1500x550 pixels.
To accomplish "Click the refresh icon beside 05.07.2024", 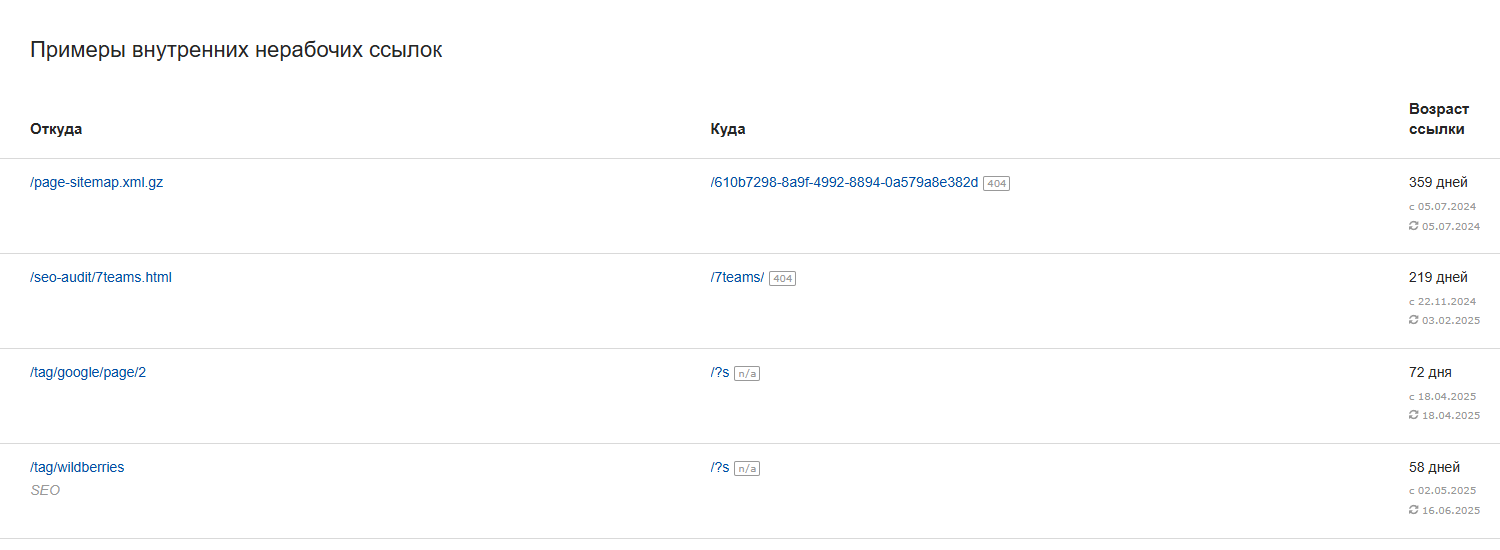I will [1413, 226].
